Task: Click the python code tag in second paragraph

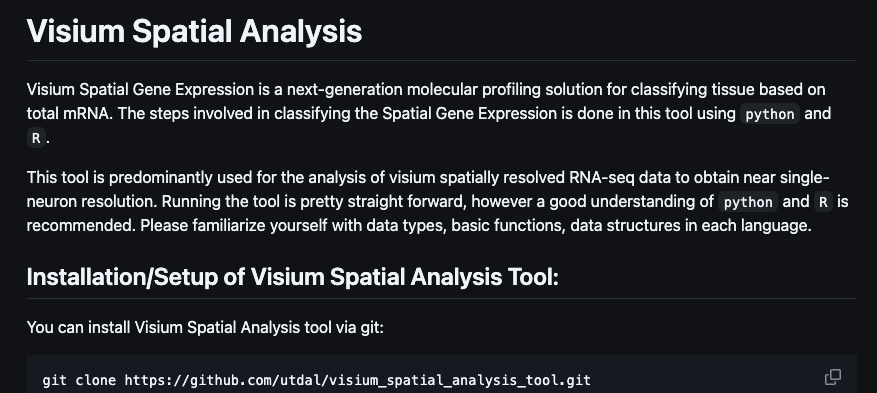Action: (x=748, y=202)
